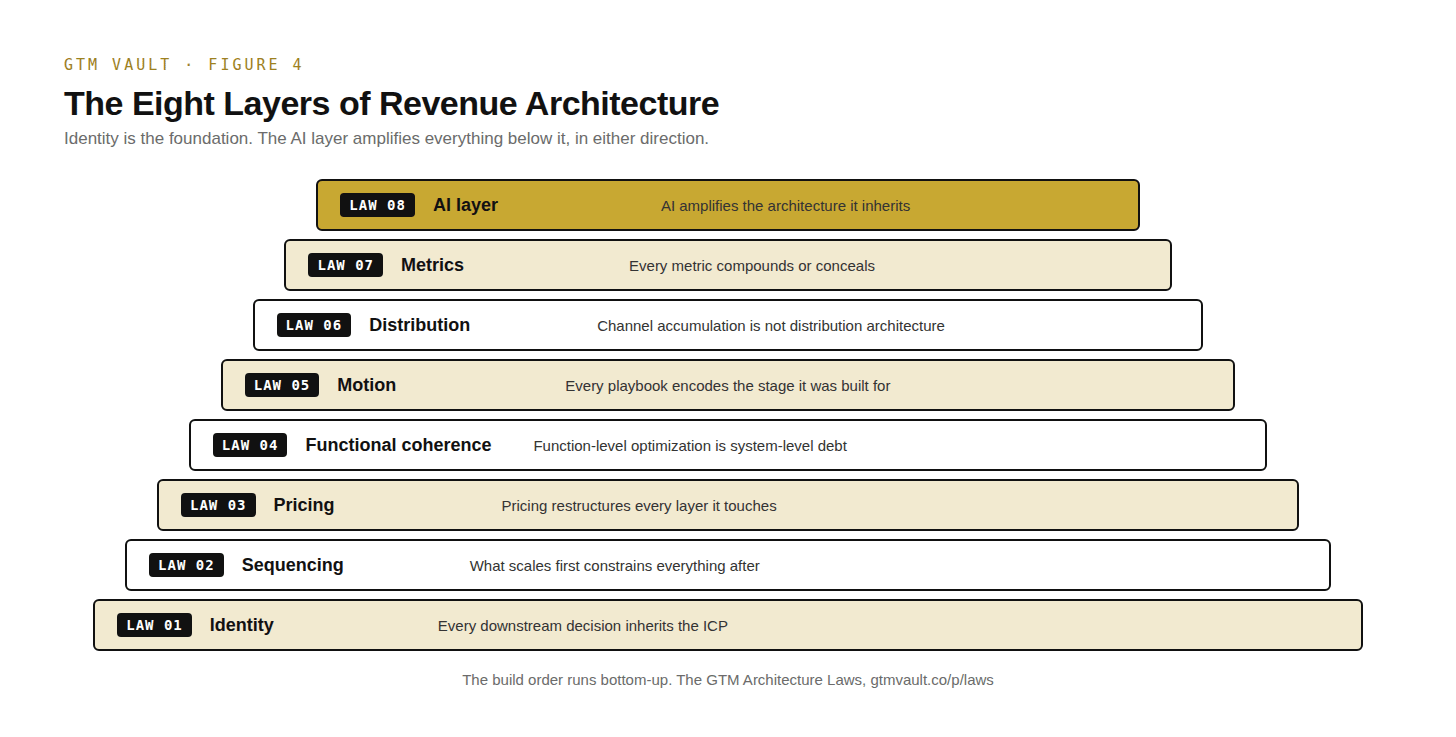The image size is (1456, 737).
Task: Click the LAW 08 badge
Action: click(x=377, y=205)
